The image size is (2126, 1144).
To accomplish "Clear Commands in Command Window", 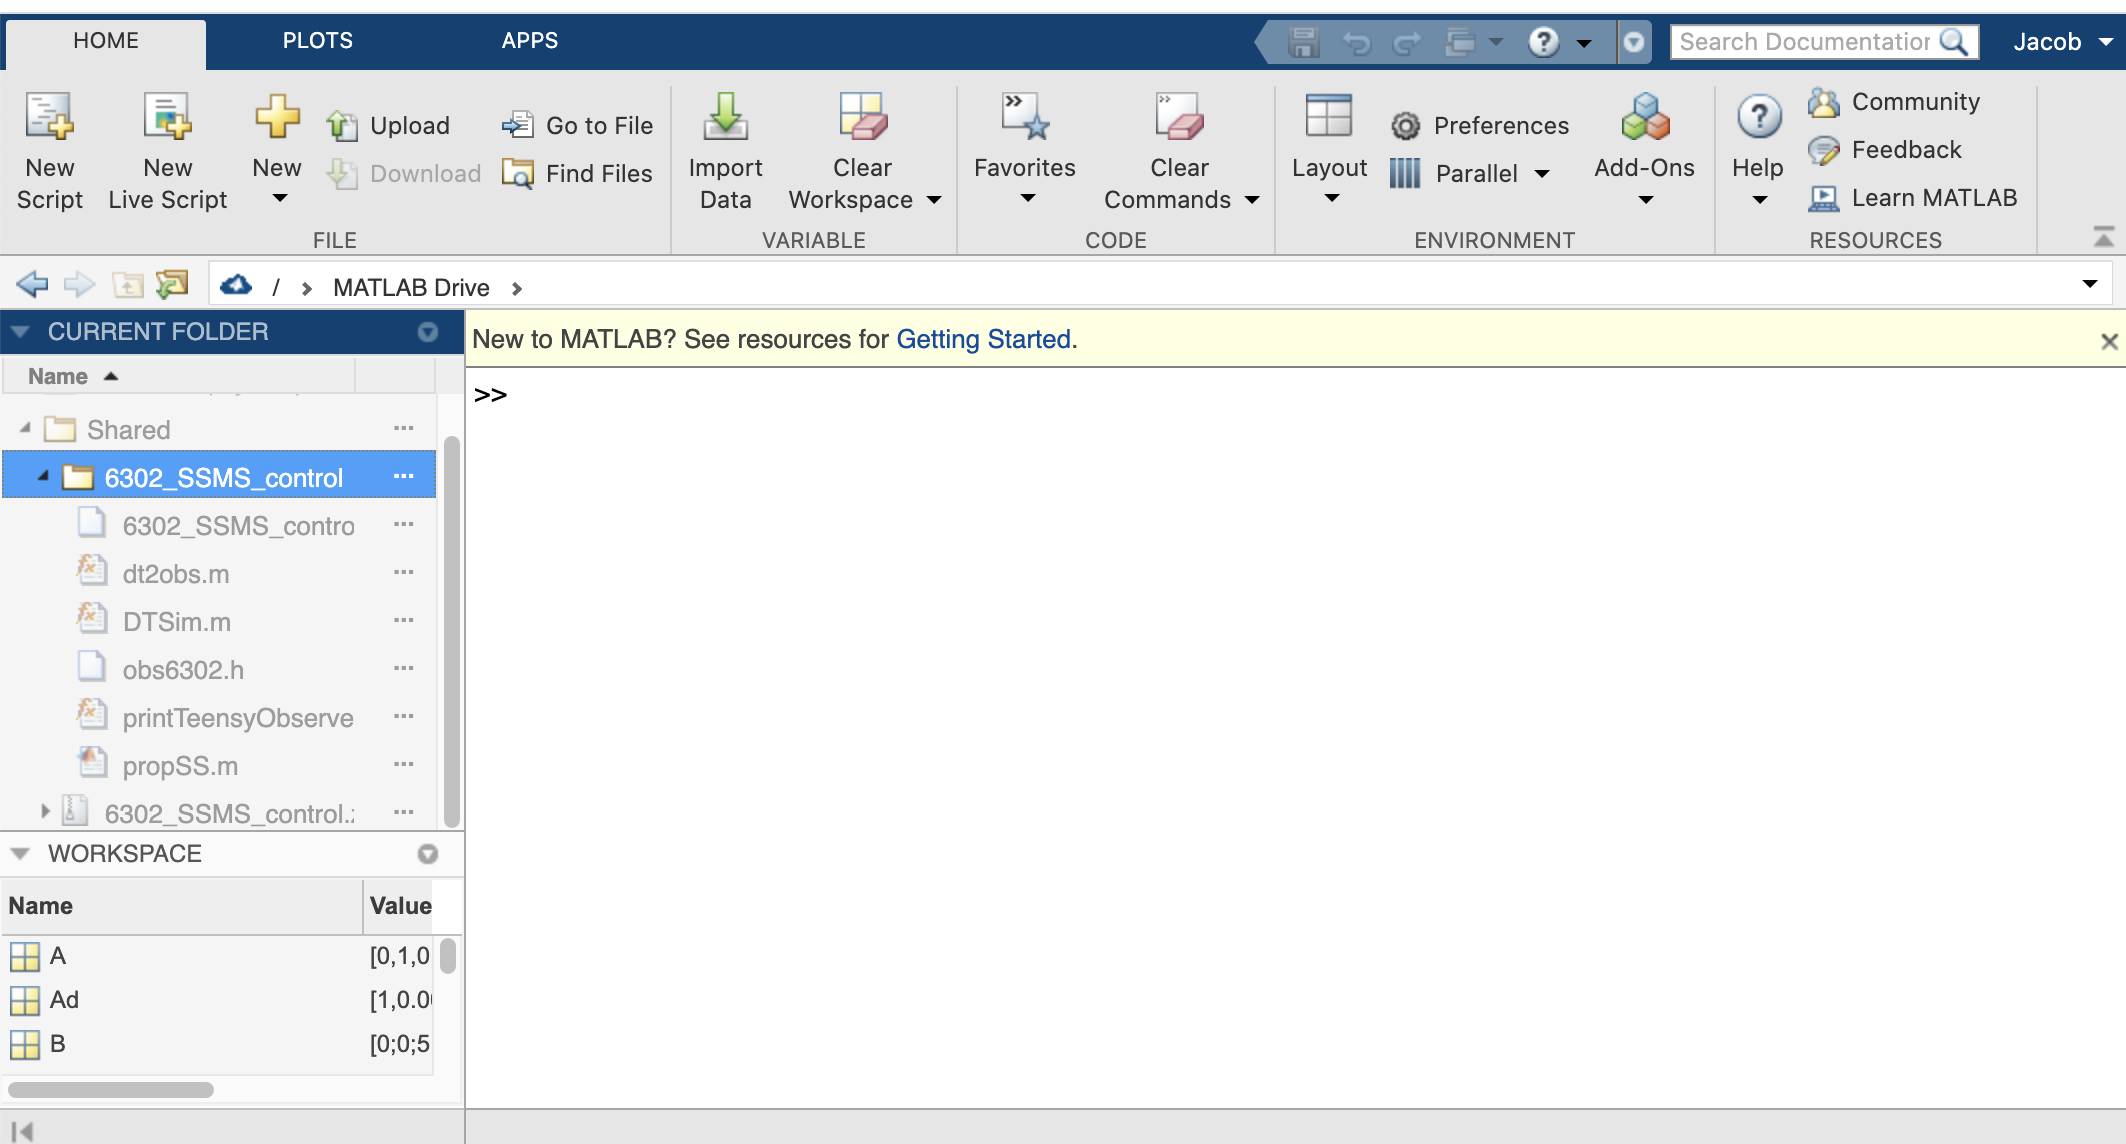I will pyautogui.click(x=1179, y=151).
